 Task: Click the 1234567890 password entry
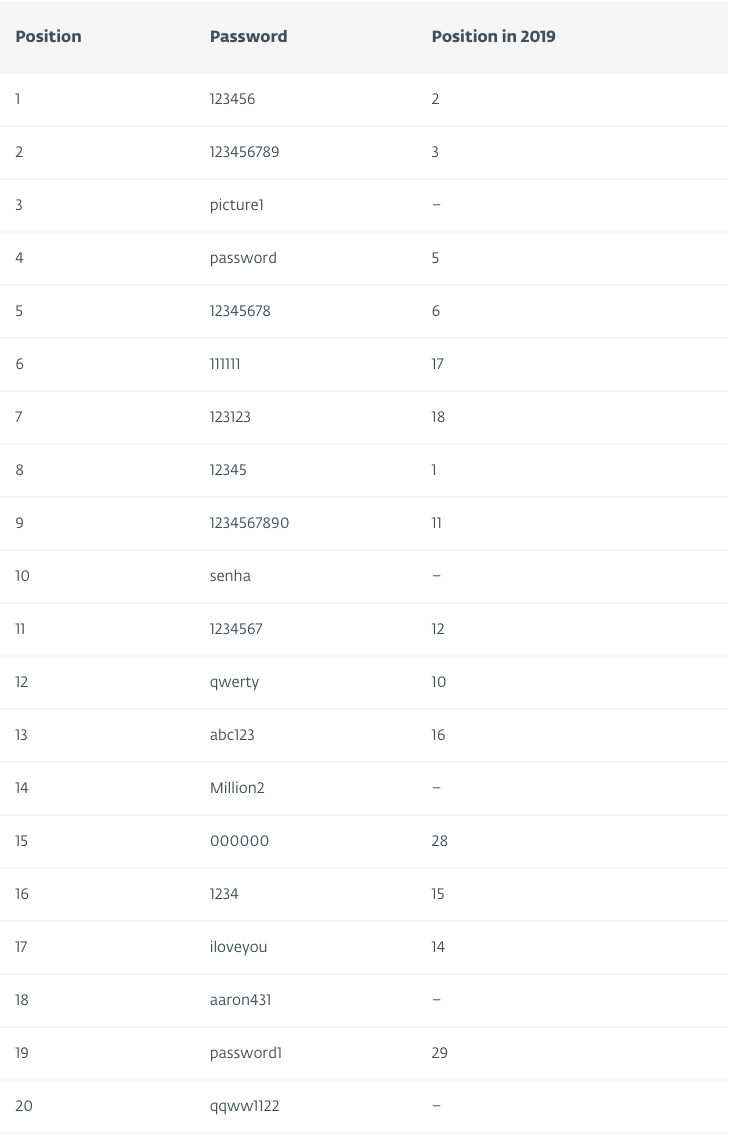249,523
